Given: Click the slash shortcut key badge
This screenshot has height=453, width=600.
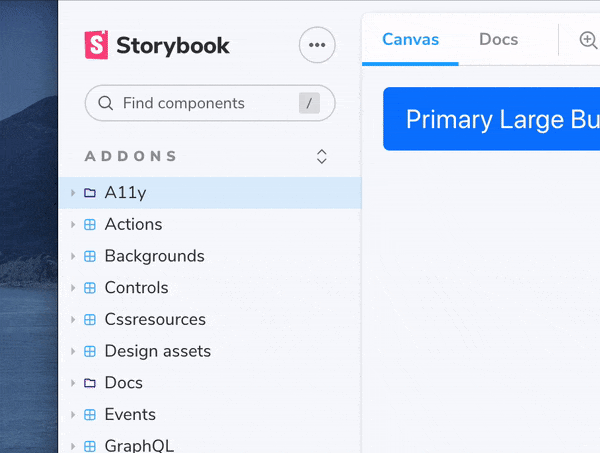Looking at the screenshot, I should click(309, 103).
